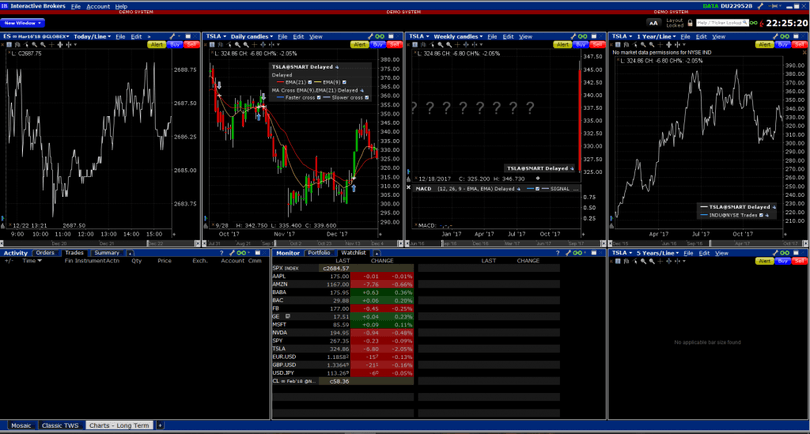The height and width of the screenshot is (434, 810).
Task: Switch to the Classic TWS tab
Action: (x=62, y=425)
